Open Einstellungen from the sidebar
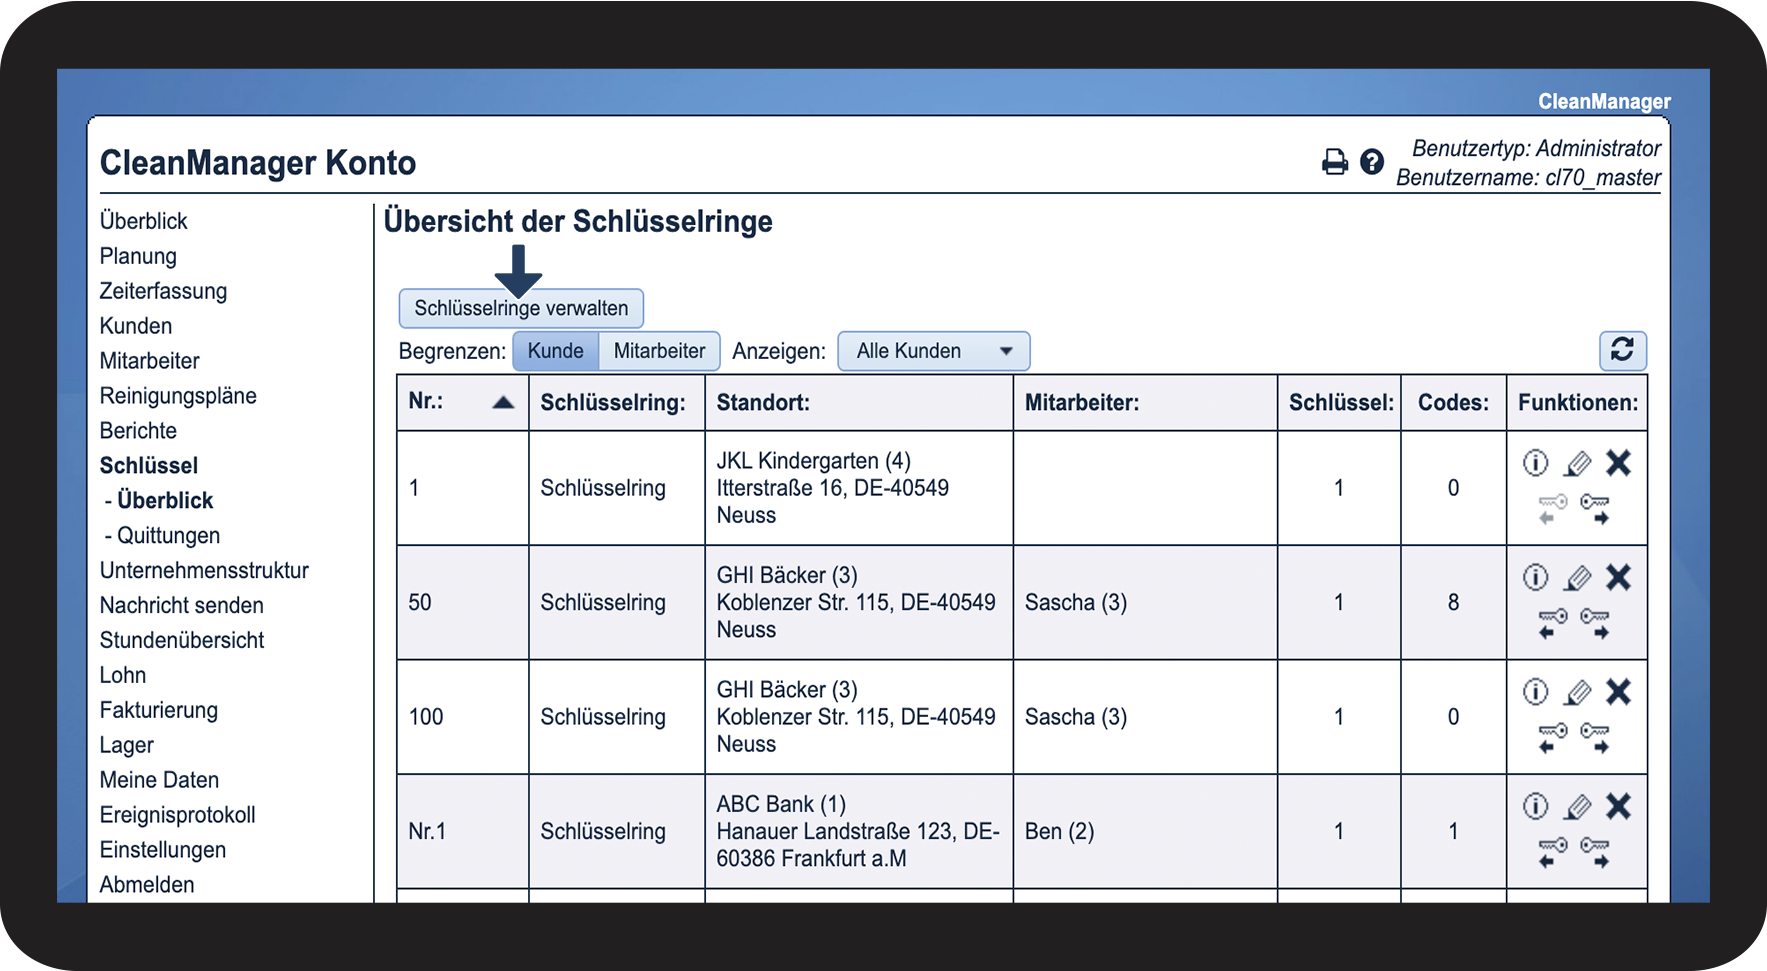This screenshot has height=971, width=1767. (x=162, y=850)
